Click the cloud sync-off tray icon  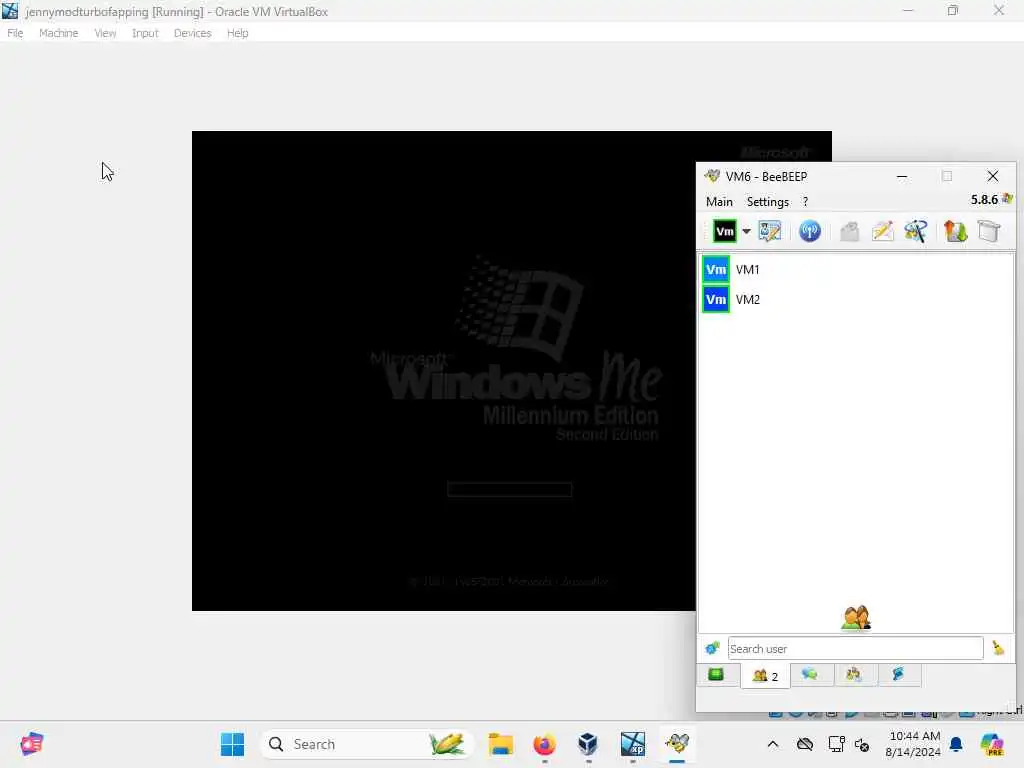[x=805, y=744]
